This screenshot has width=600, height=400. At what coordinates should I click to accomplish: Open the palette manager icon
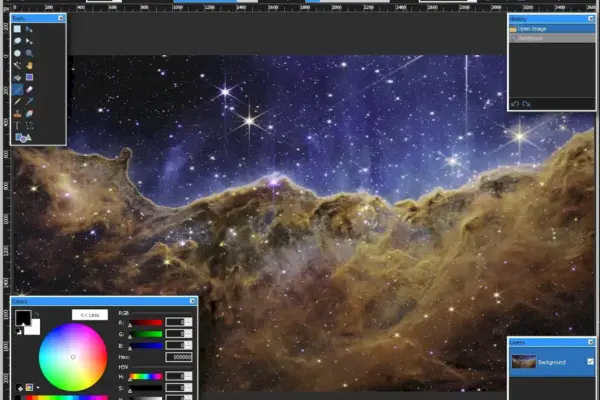click(29, 388)
